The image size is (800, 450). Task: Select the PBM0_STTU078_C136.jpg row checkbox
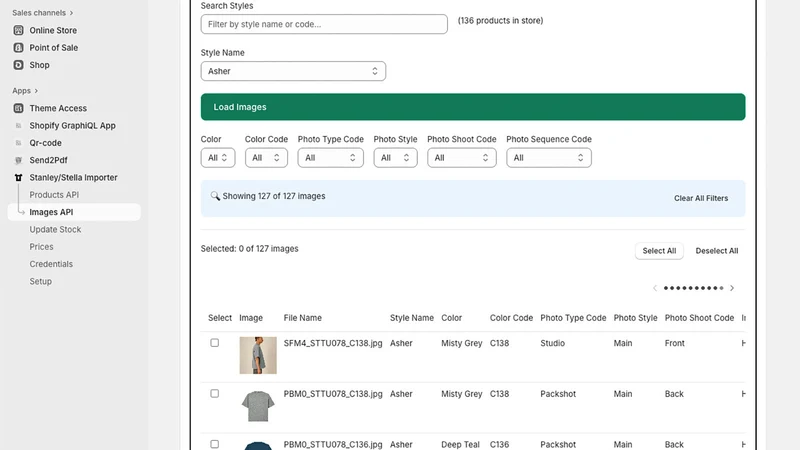coord(215,444)
